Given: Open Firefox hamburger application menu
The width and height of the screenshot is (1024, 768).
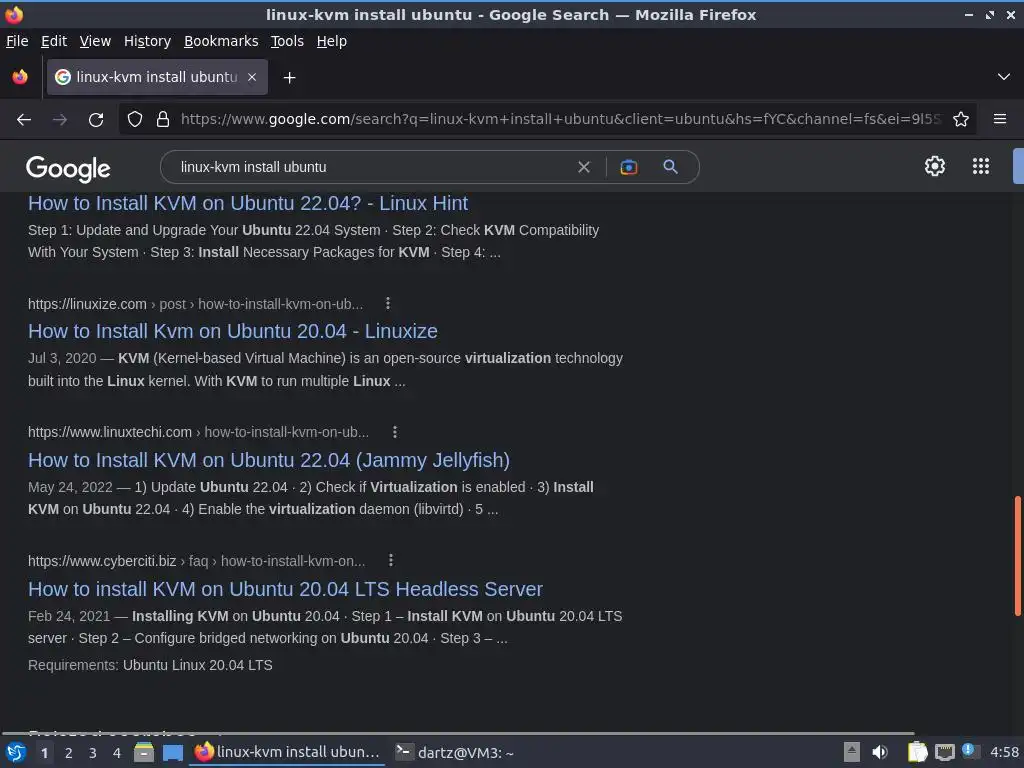Looking at the screenshot, I should coord(1000,119).
